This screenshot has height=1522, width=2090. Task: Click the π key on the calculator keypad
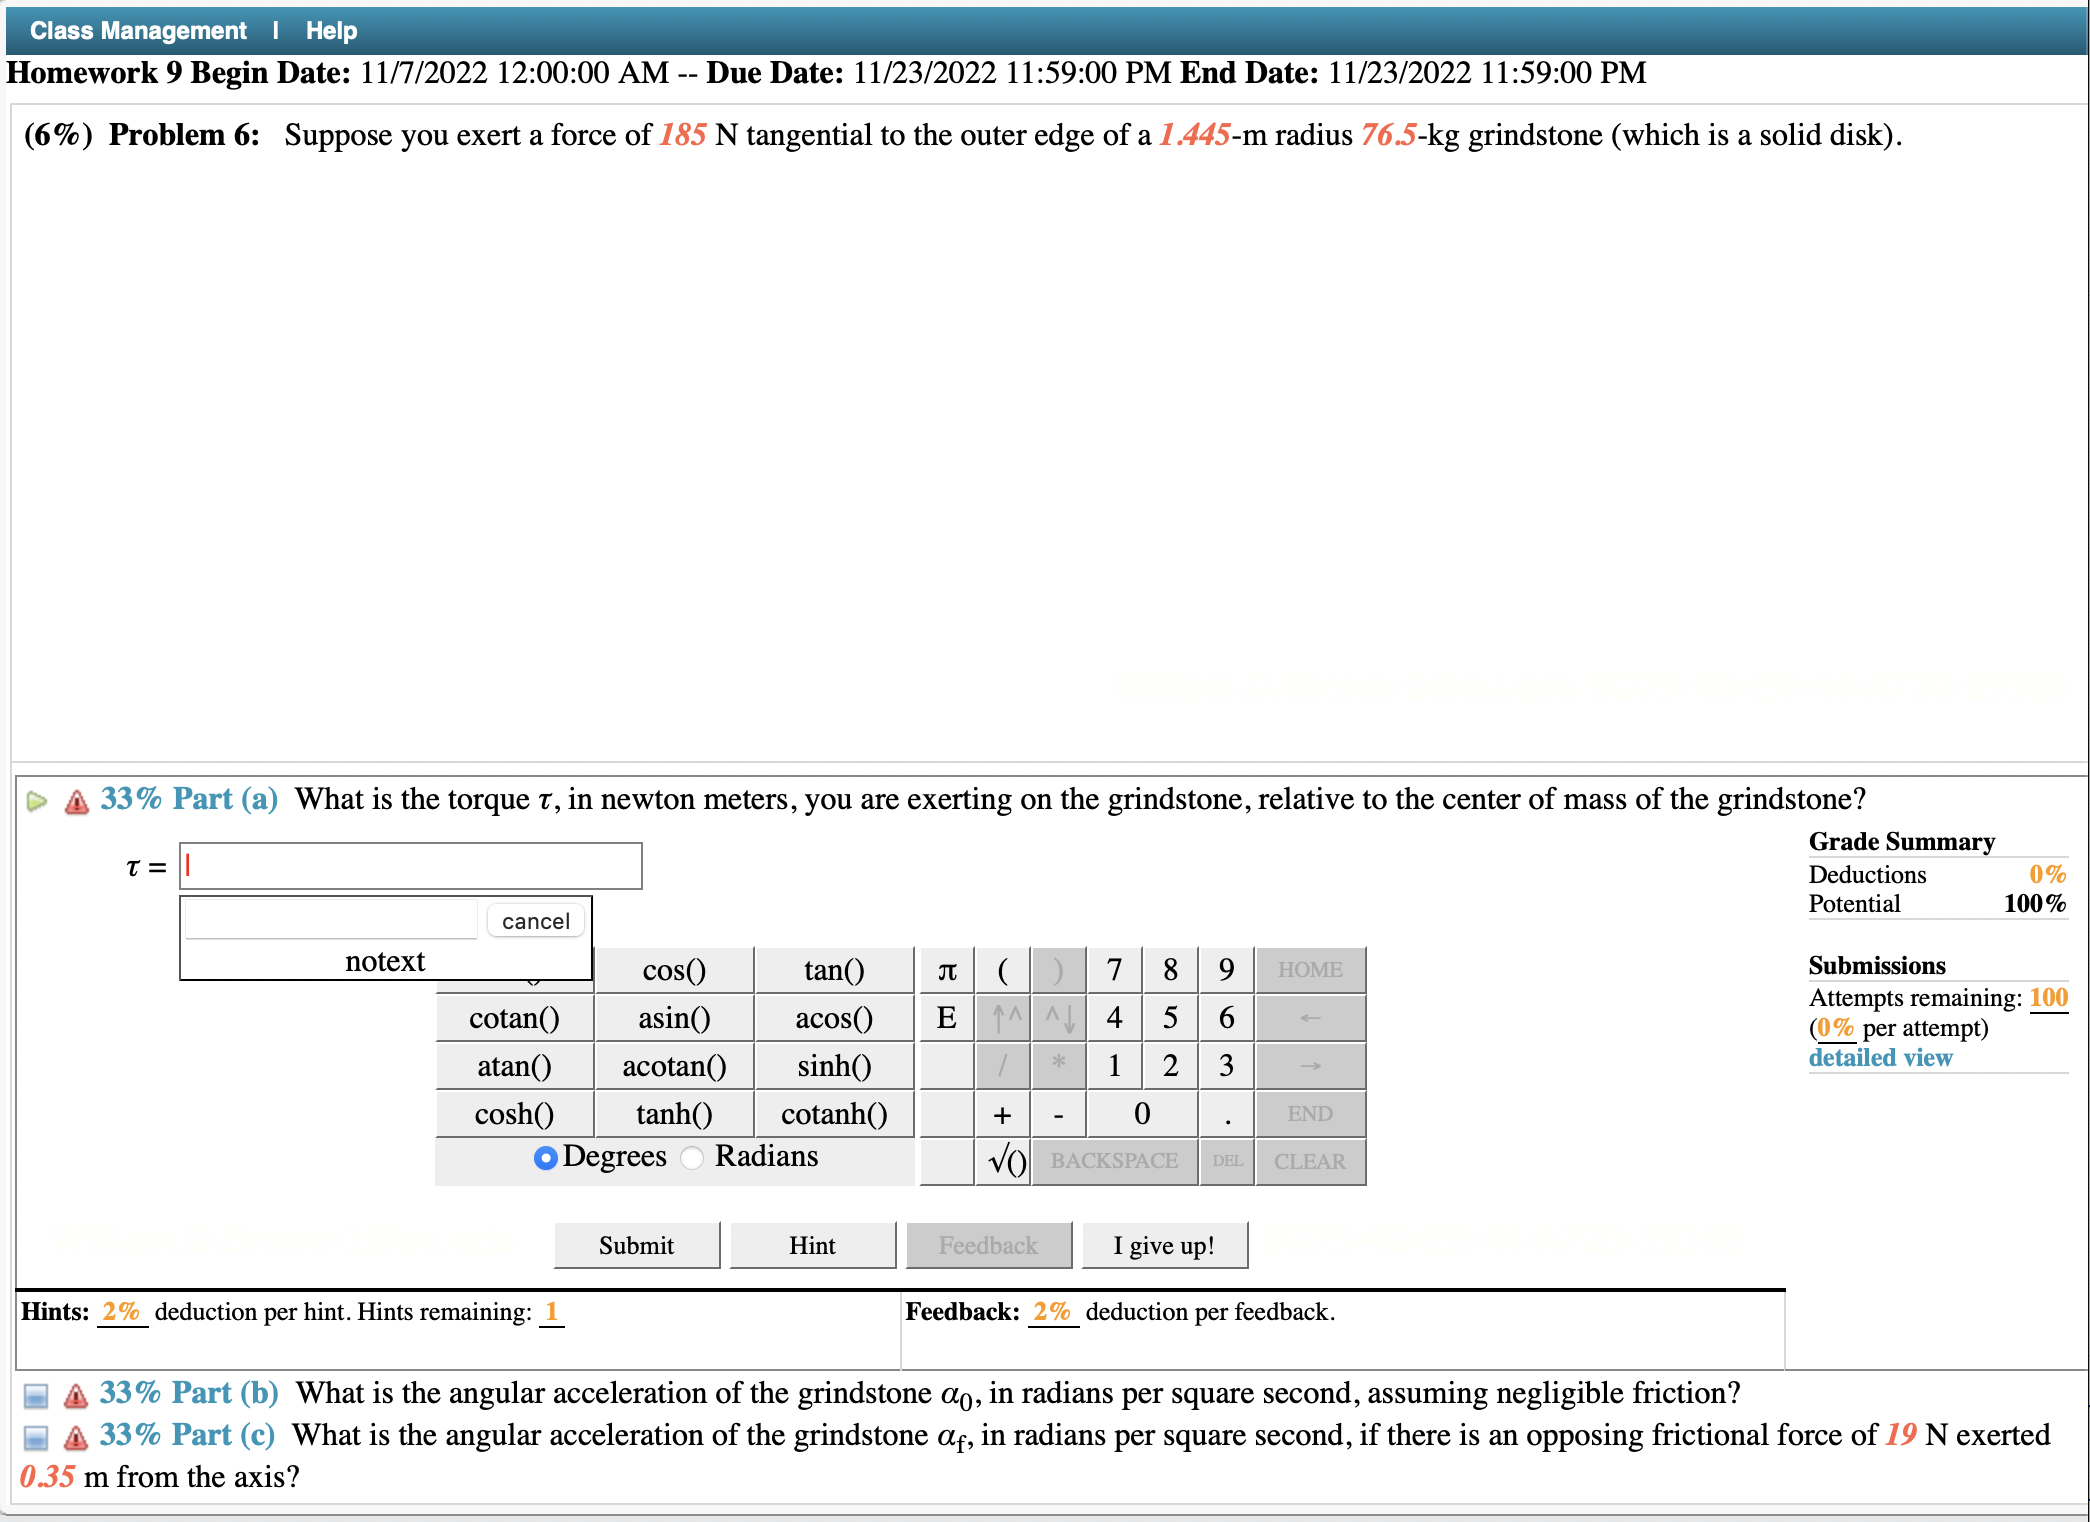(946, 969)
